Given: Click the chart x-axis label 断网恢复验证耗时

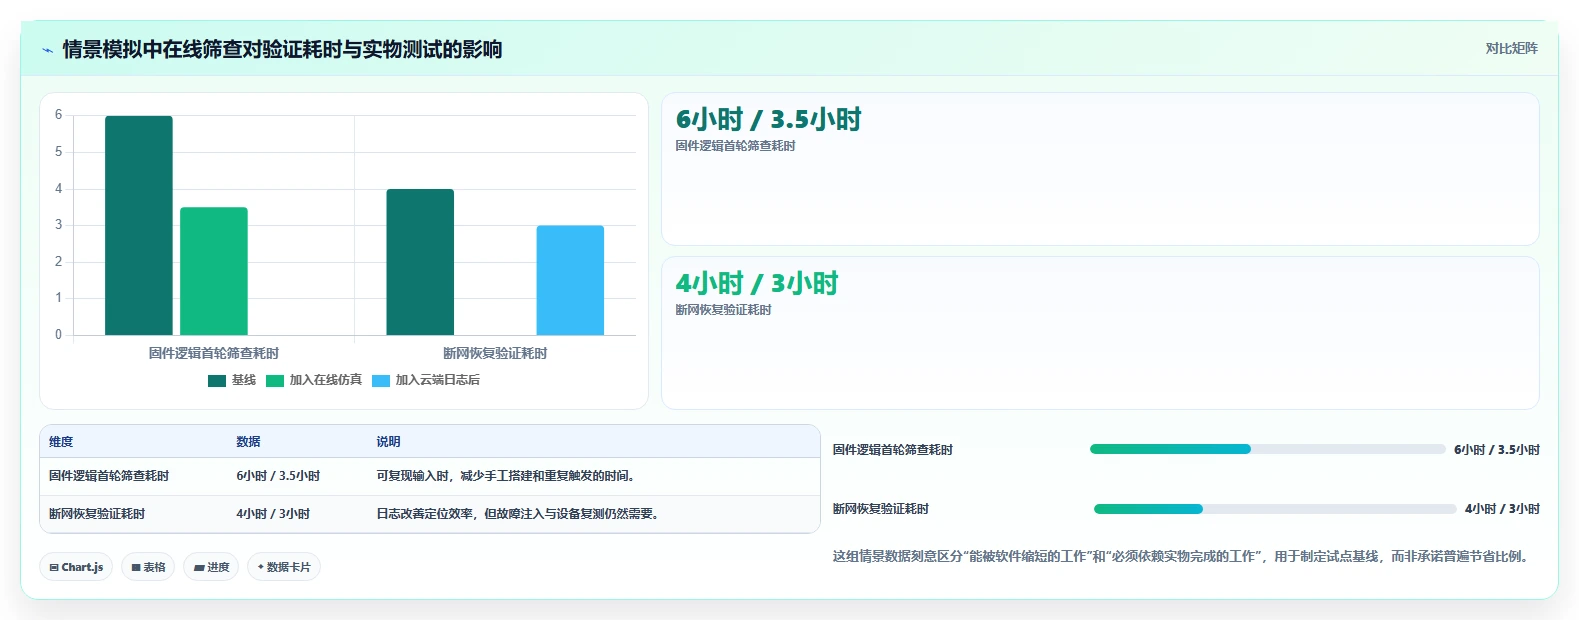Looking at the screenshot, I should tap(495, 353).
